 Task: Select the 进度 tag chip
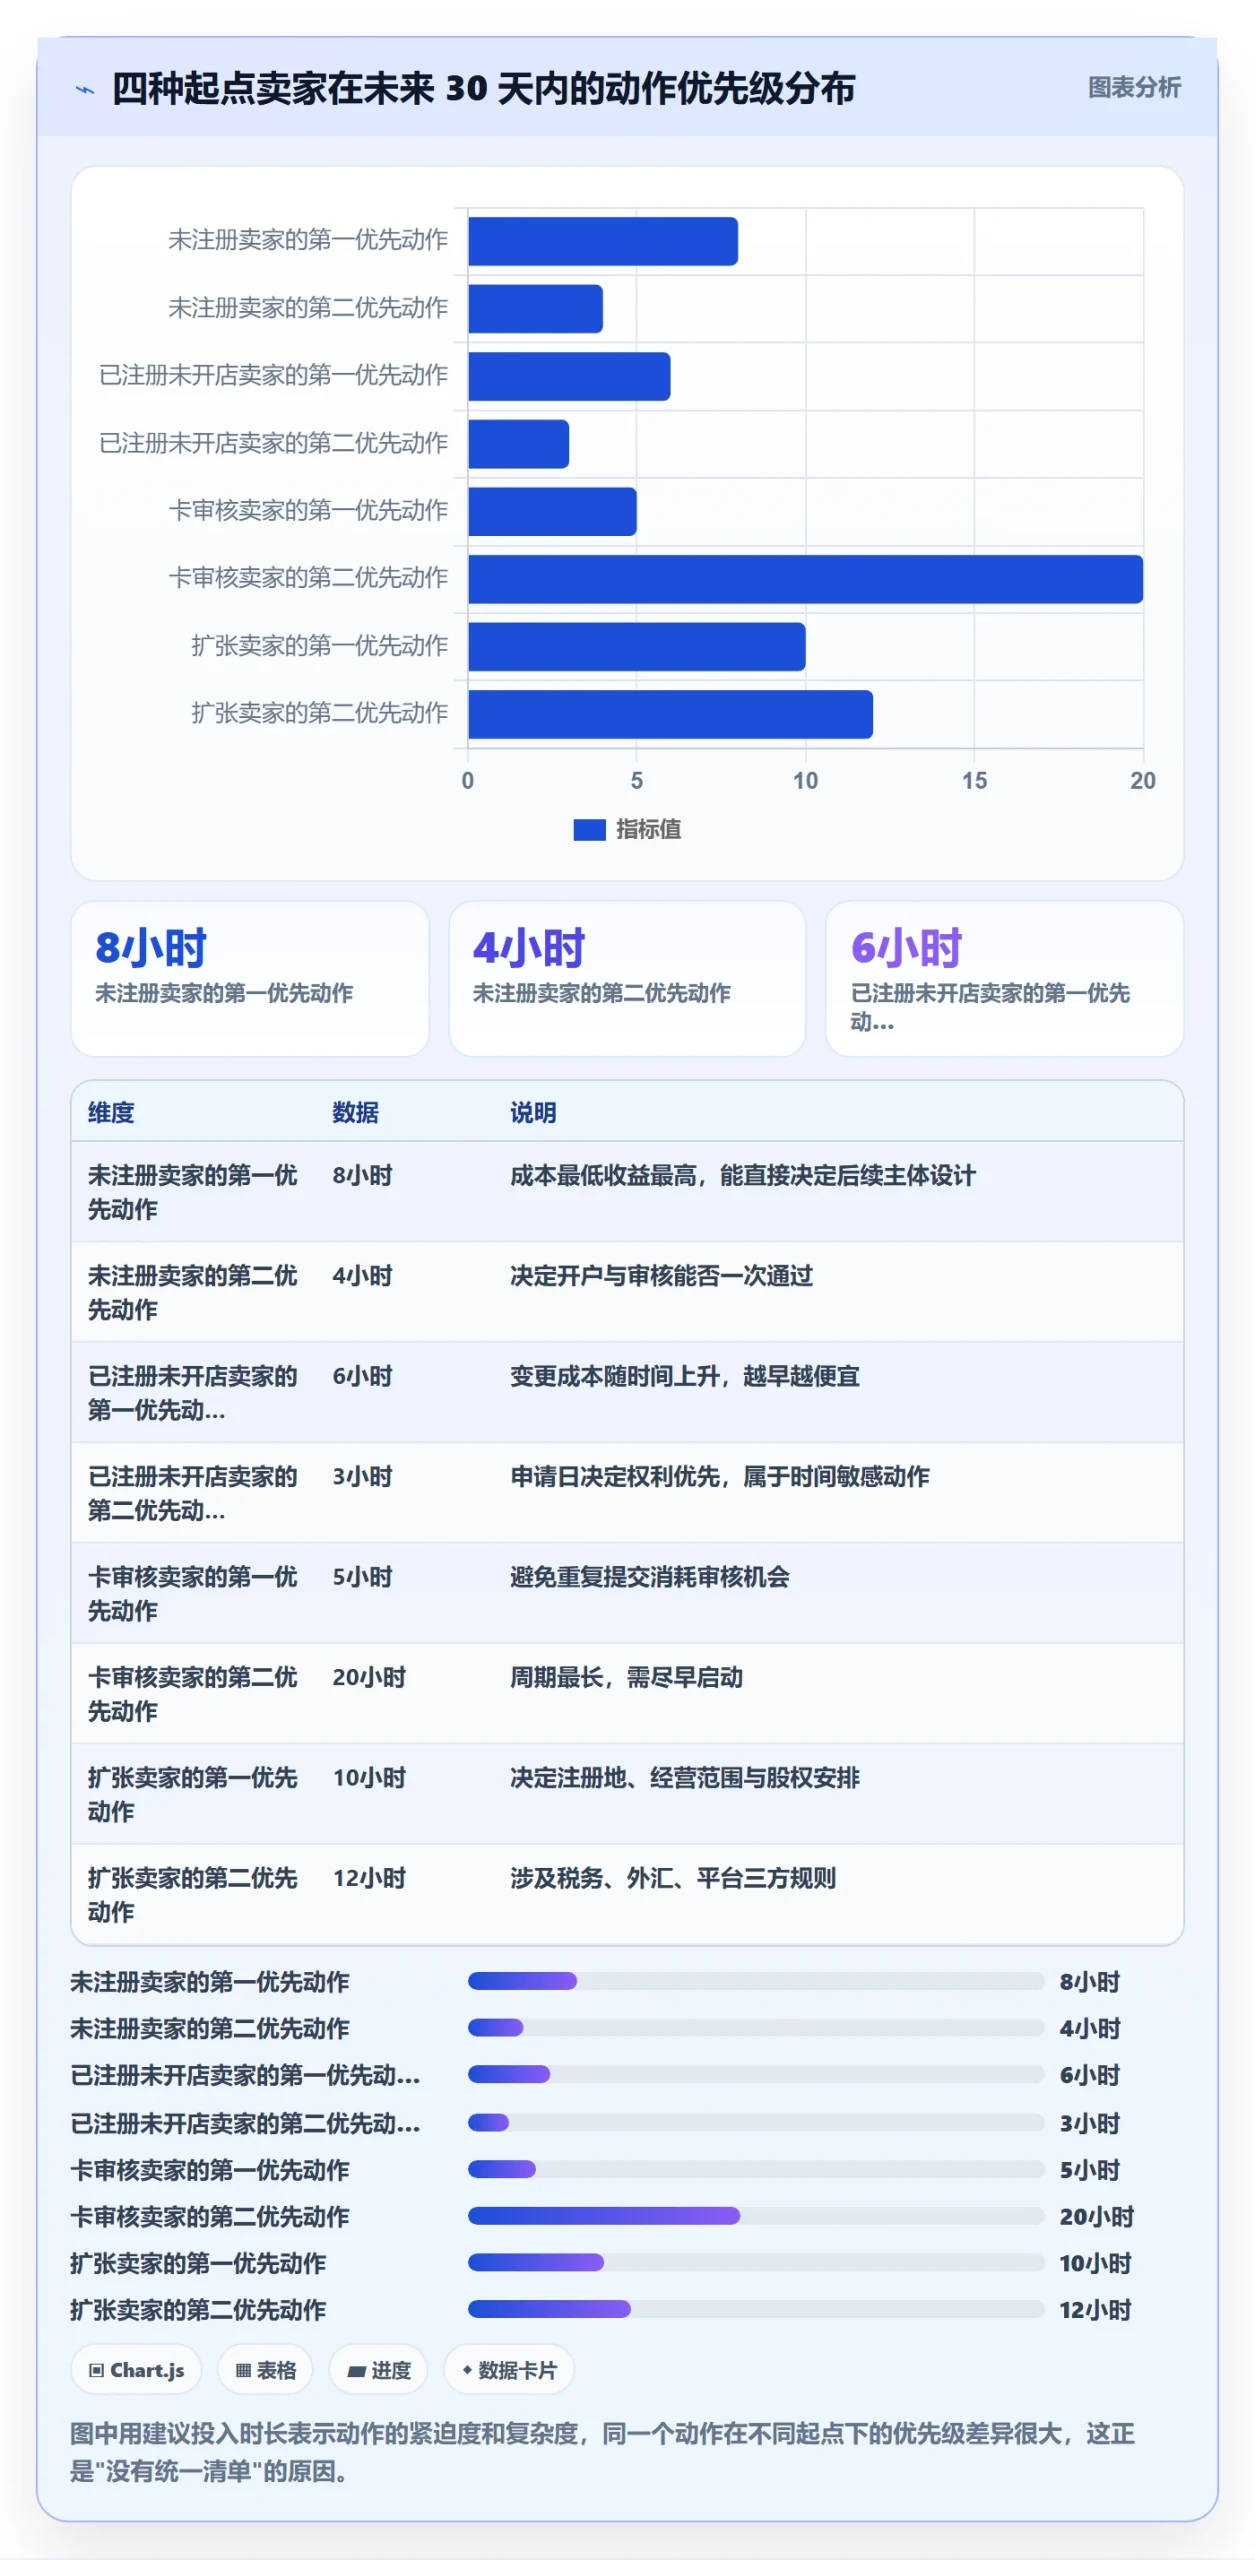pos(378,2369)
